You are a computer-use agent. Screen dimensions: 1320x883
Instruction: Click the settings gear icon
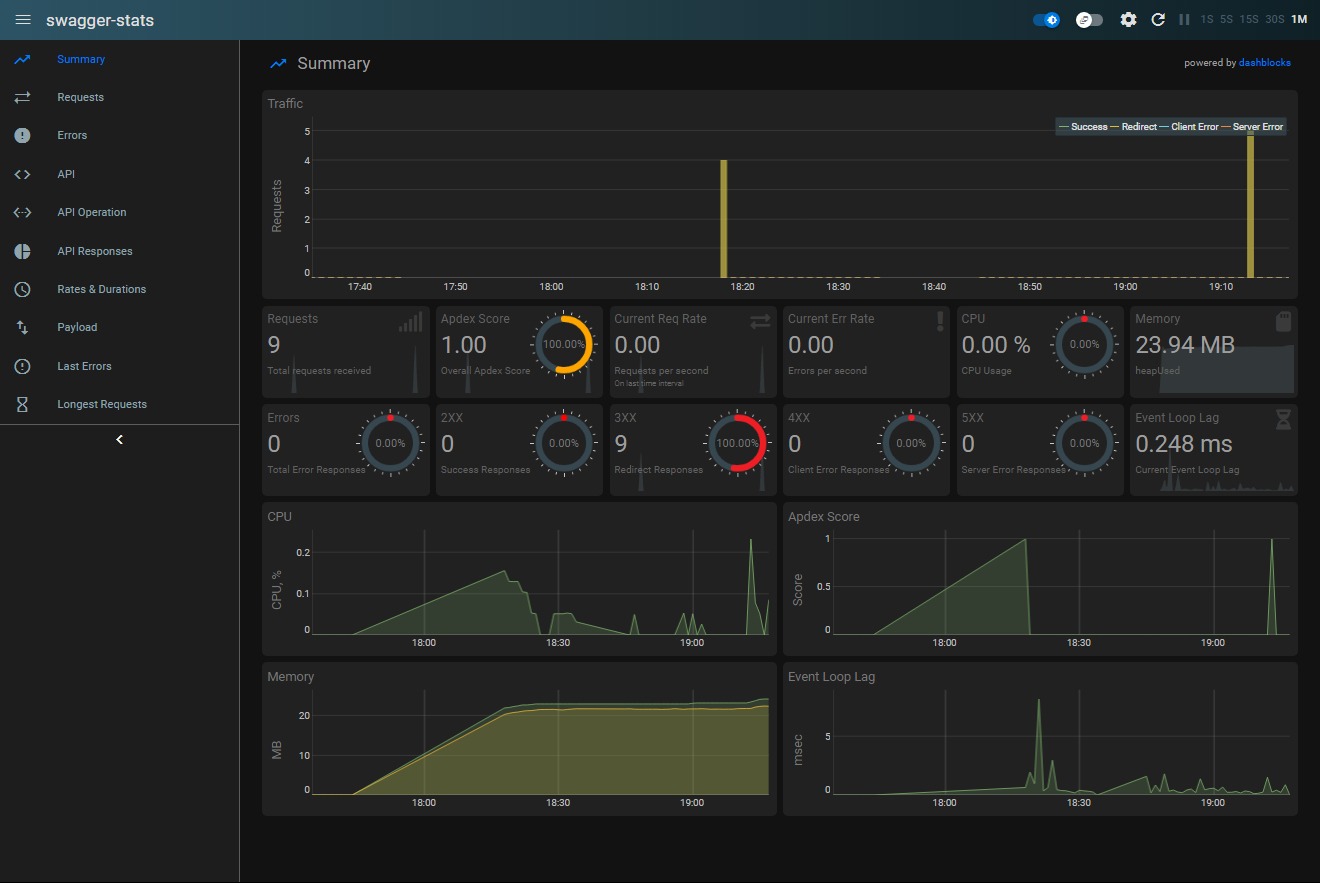tap(1128, 20)
